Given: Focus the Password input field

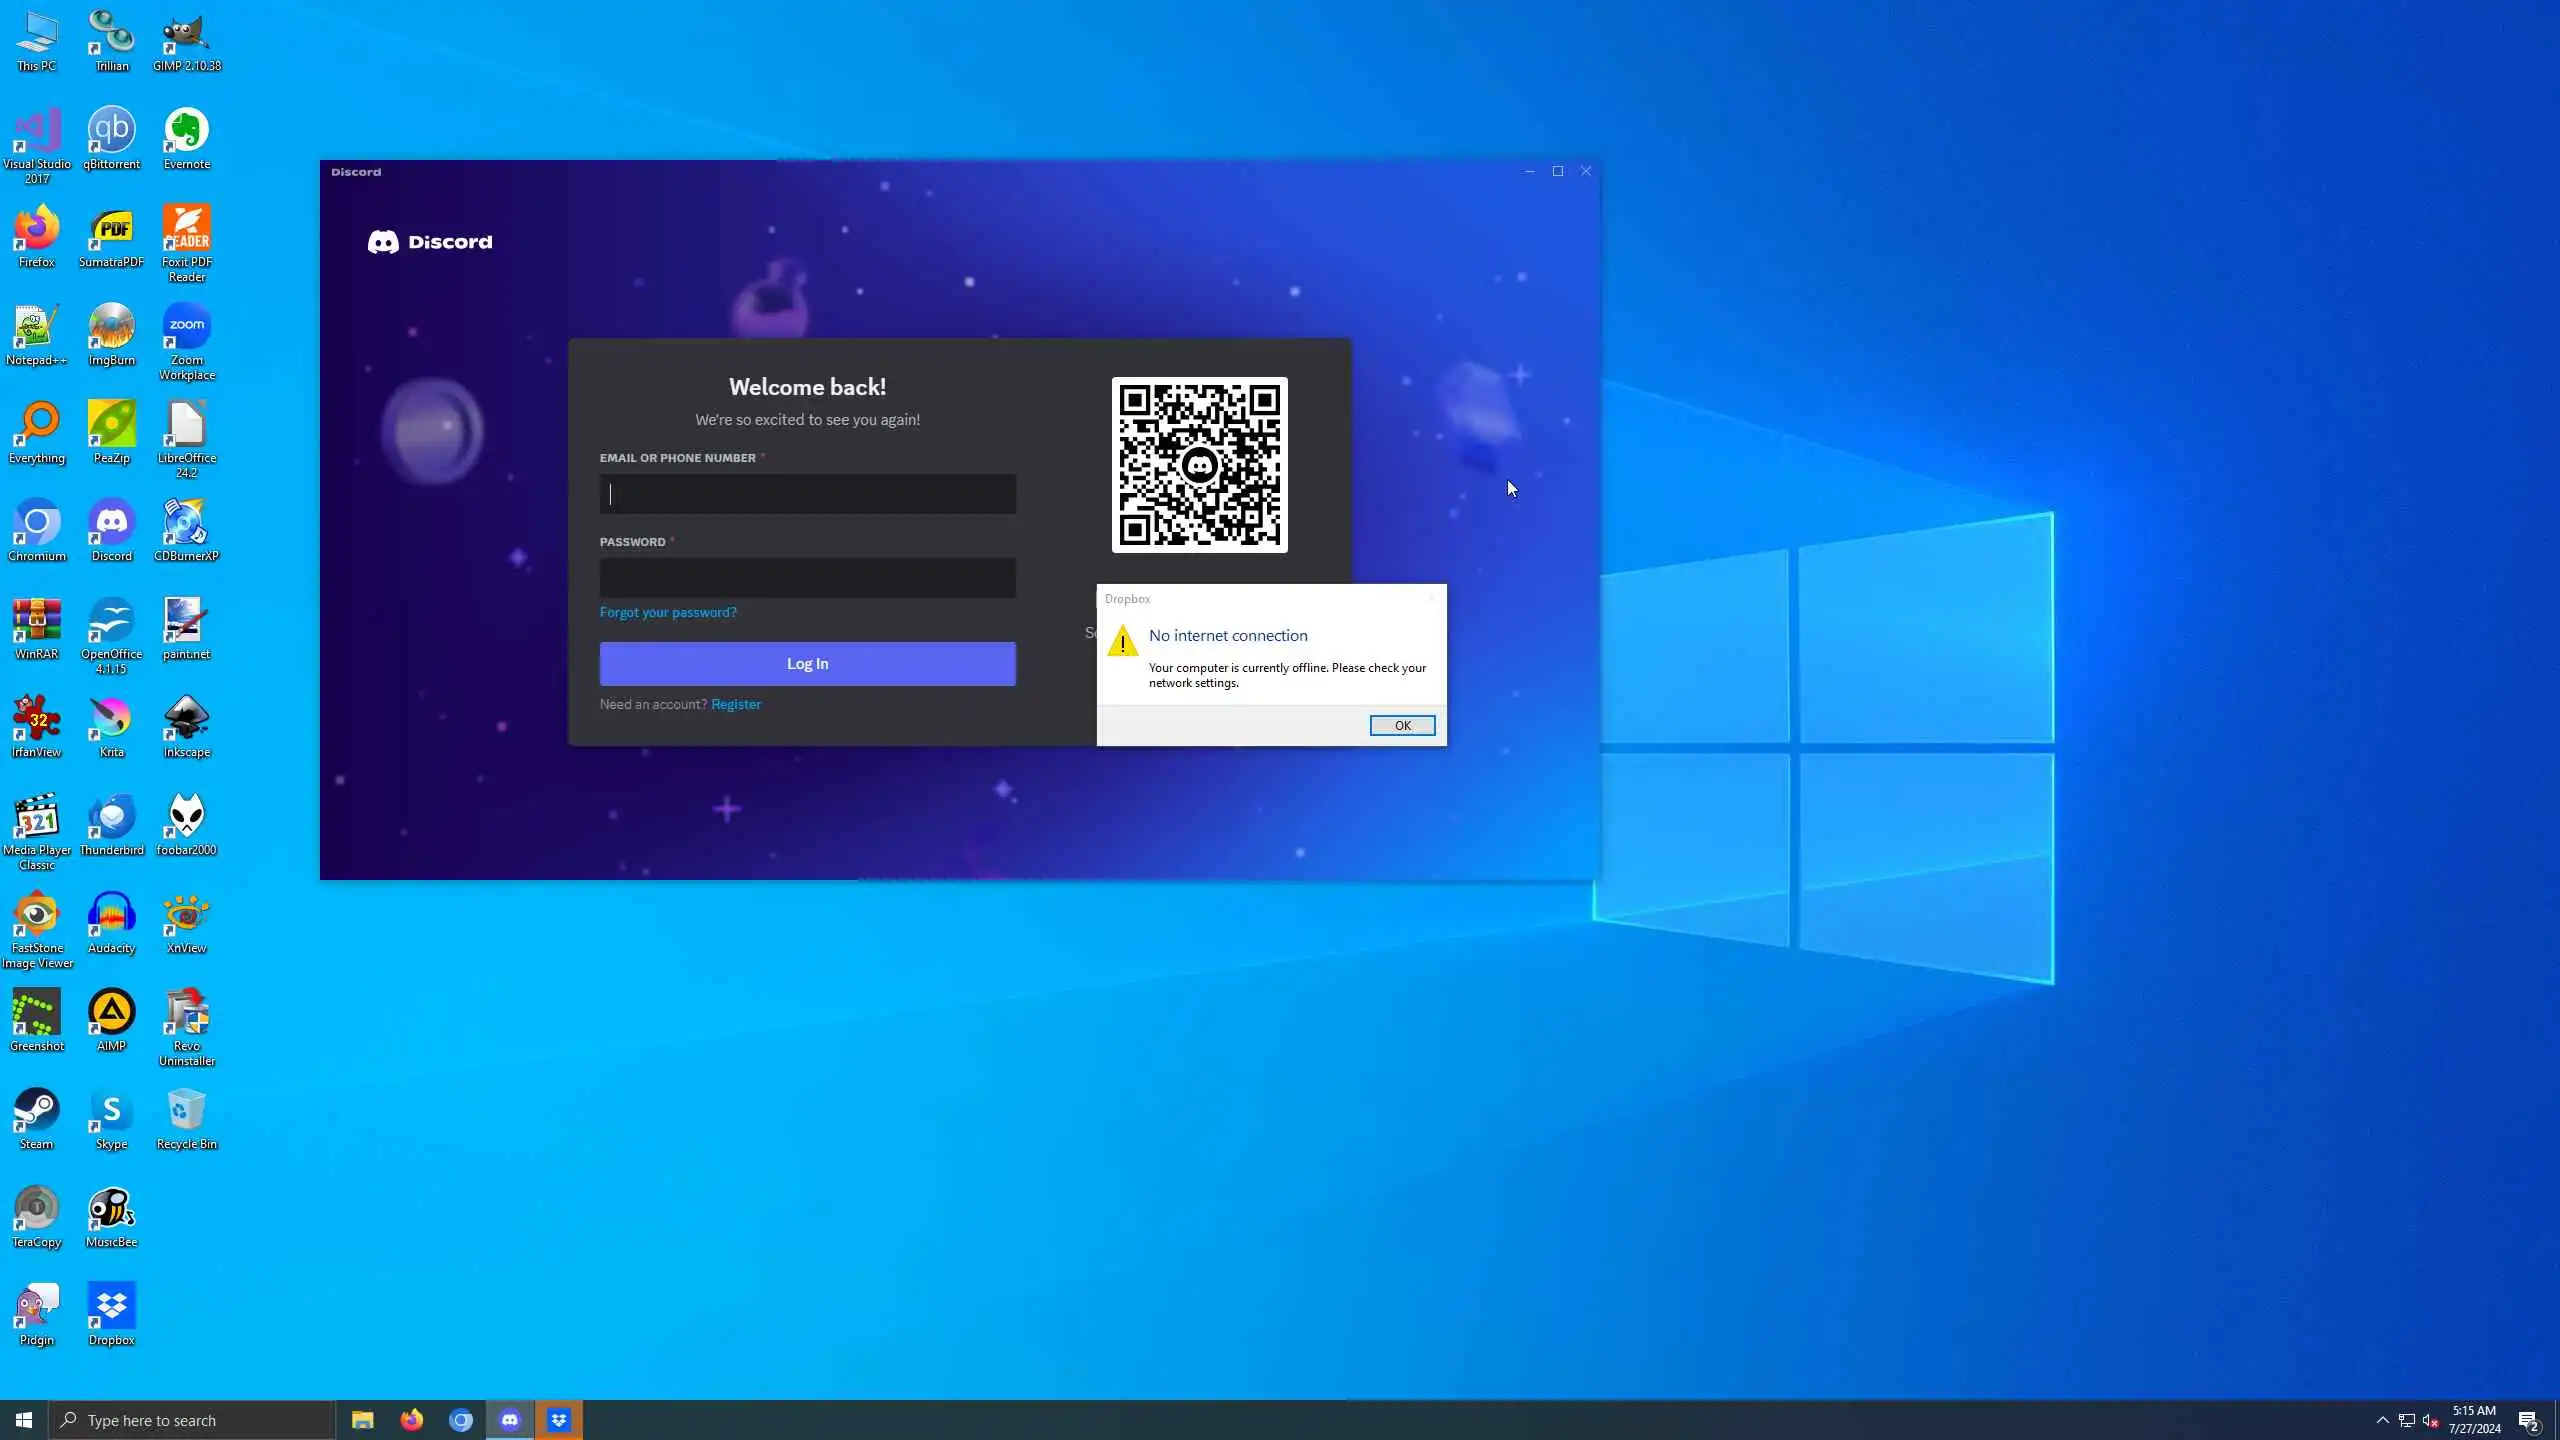Looking at the screenshot, I should [807, 578].
